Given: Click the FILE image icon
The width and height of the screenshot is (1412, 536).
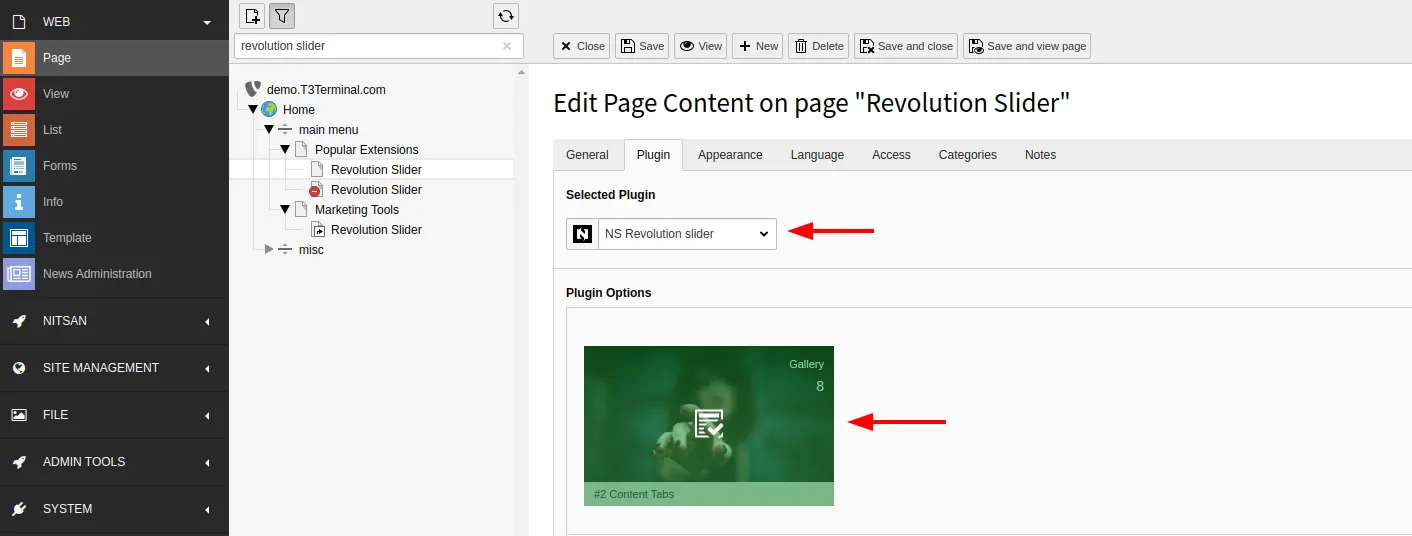Looking at the screenshot, I should tap(18, 415).
